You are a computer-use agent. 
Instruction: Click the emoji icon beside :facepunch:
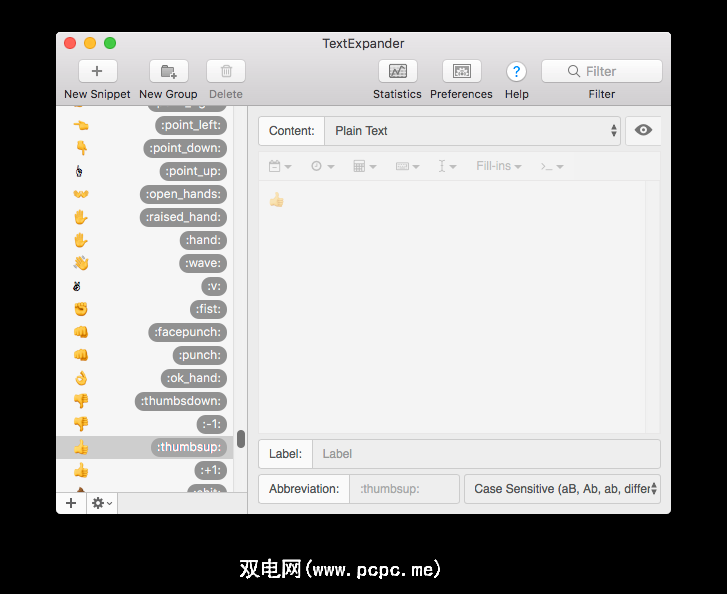point(81,332)
